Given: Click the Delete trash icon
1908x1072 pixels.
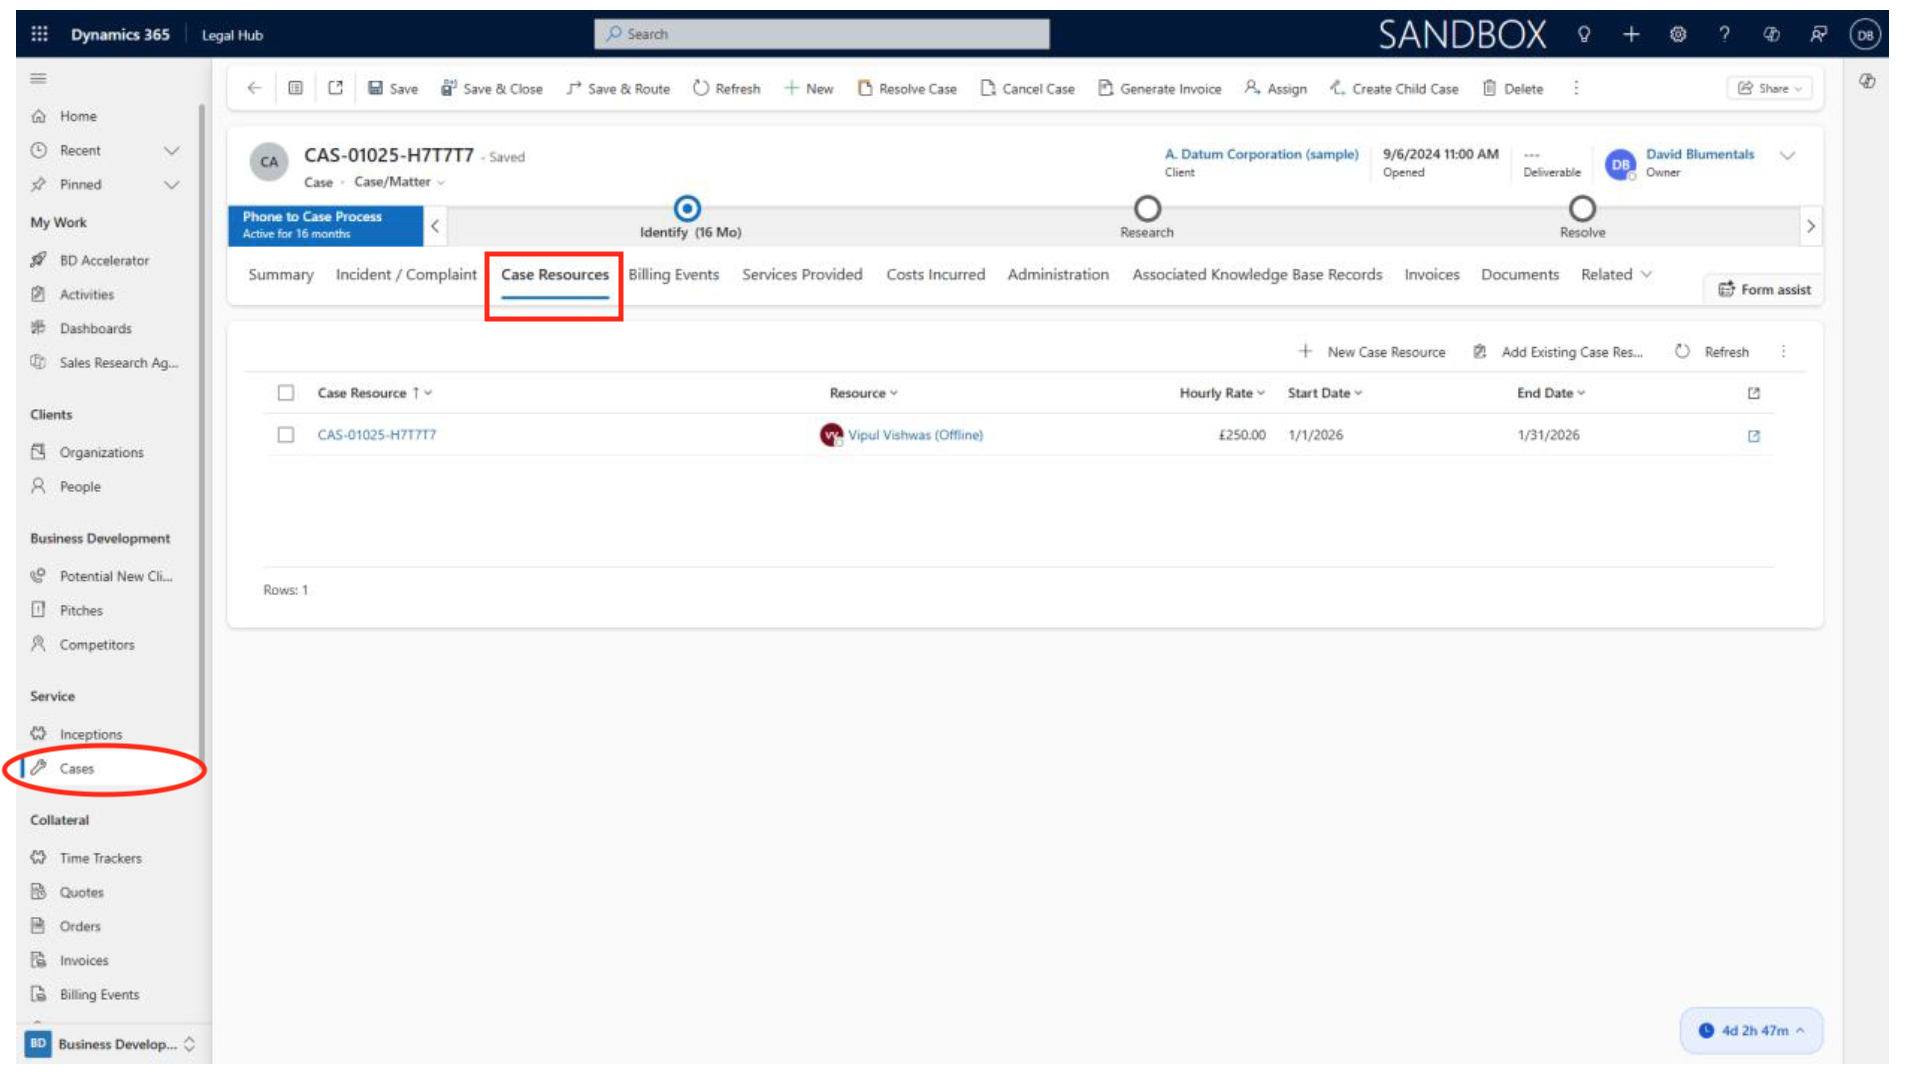Looking at the screenshot, I should point(1489,88).
